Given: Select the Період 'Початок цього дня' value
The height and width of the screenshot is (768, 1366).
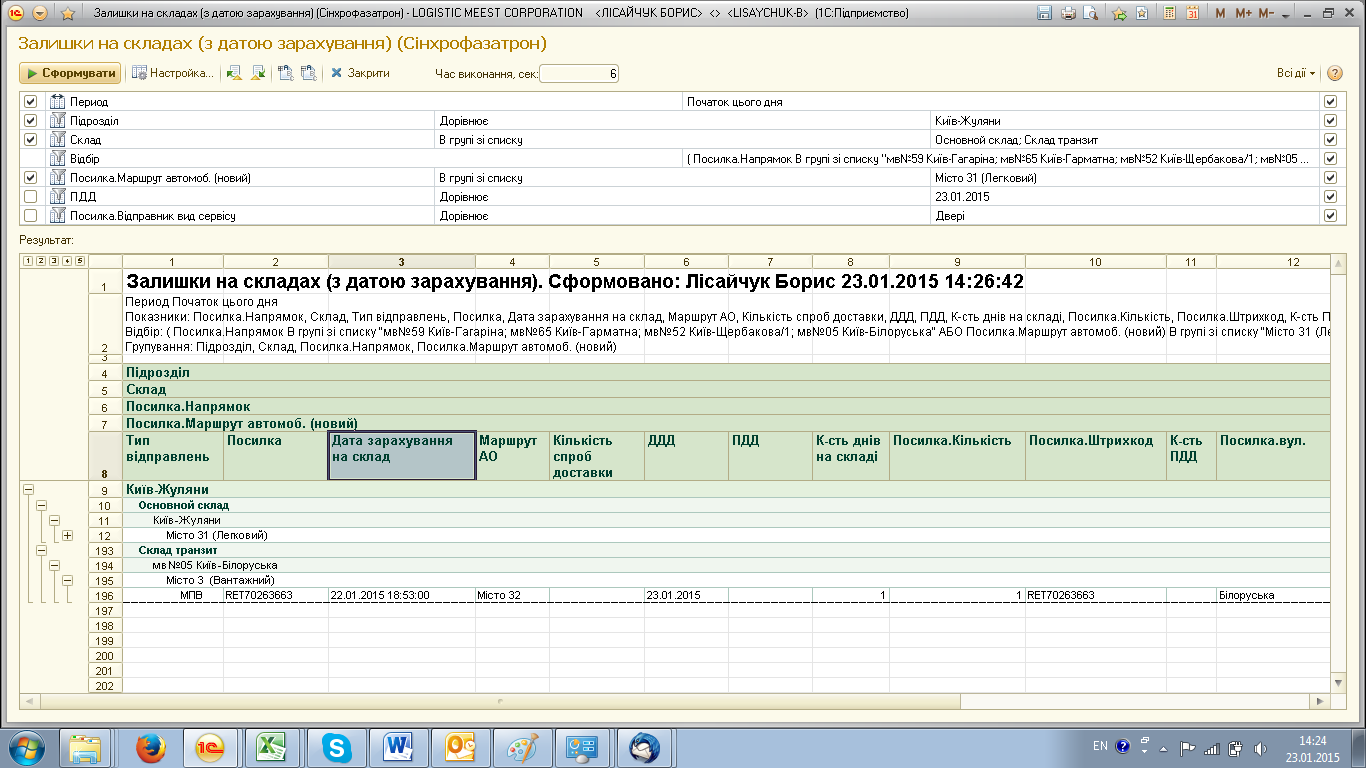Looking at the screenshot, I should click(1001, 102).
